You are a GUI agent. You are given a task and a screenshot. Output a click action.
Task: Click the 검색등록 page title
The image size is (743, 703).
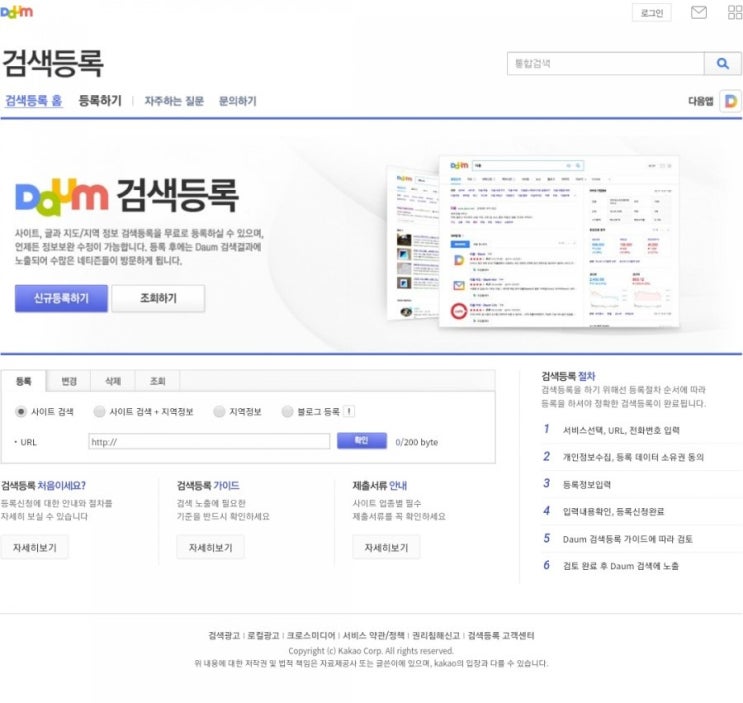(x=52, y=63)
